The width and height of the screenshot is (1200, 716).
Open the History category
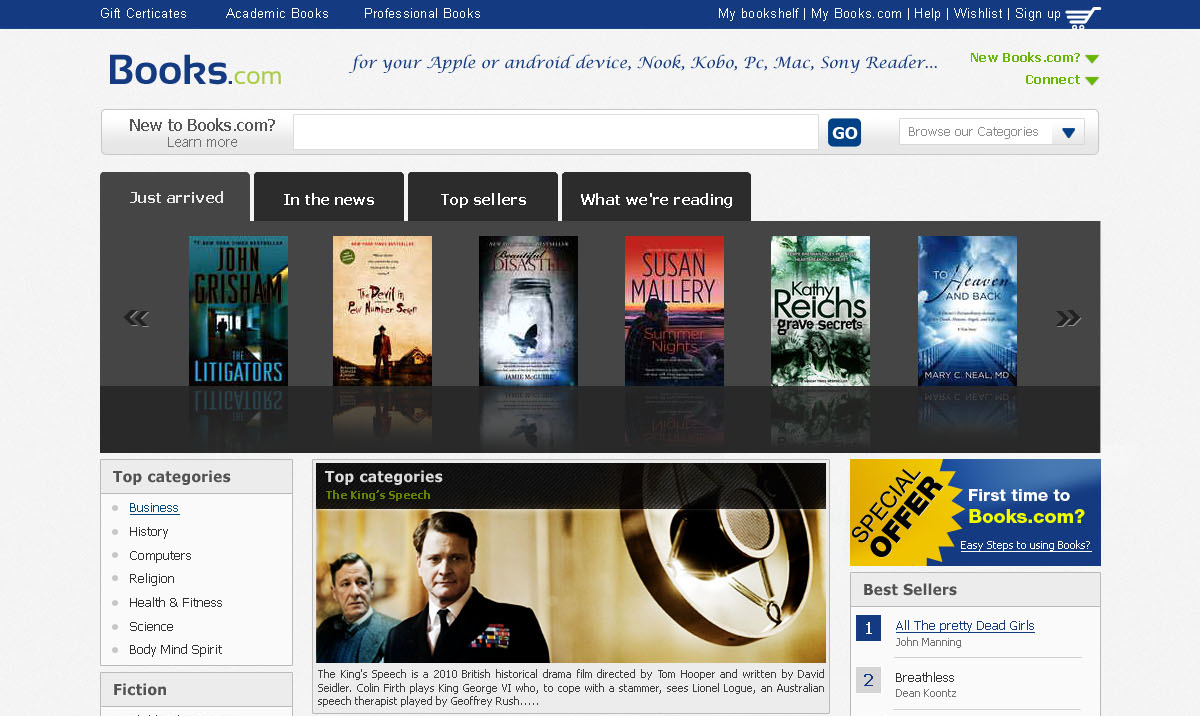tap(148, 532)
